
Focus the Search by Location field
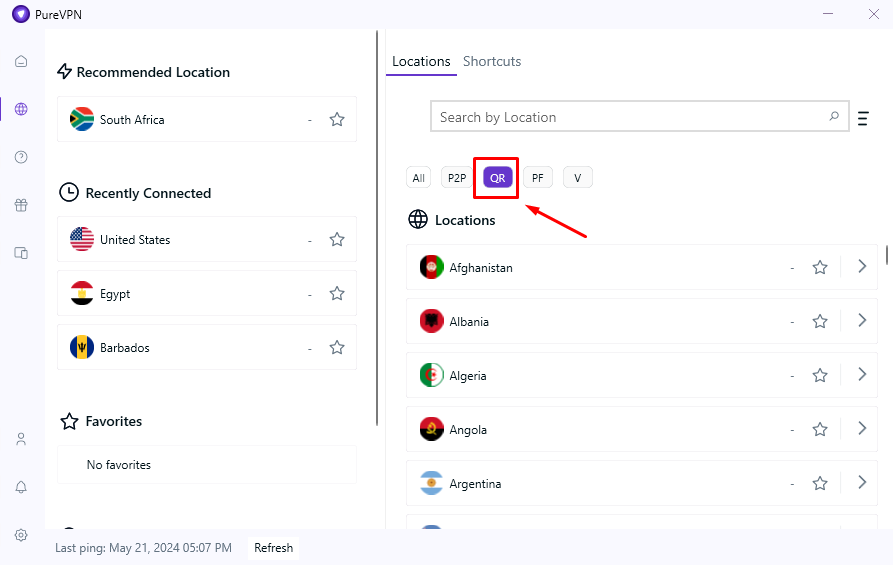(x=640, y=117)
